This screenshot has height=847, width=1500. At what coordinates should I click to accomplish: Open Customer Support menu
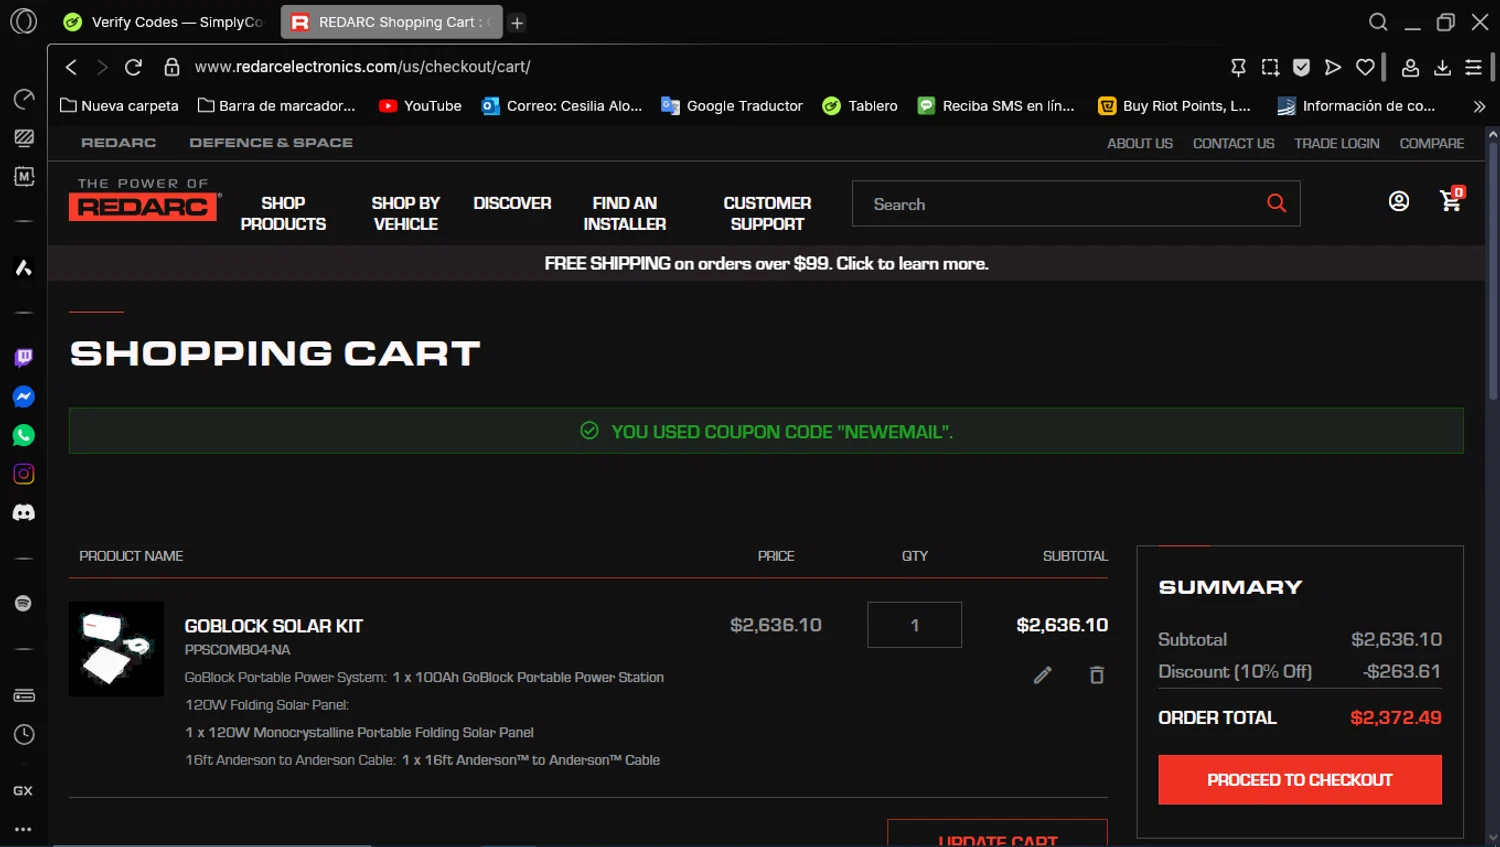(767, 213)
